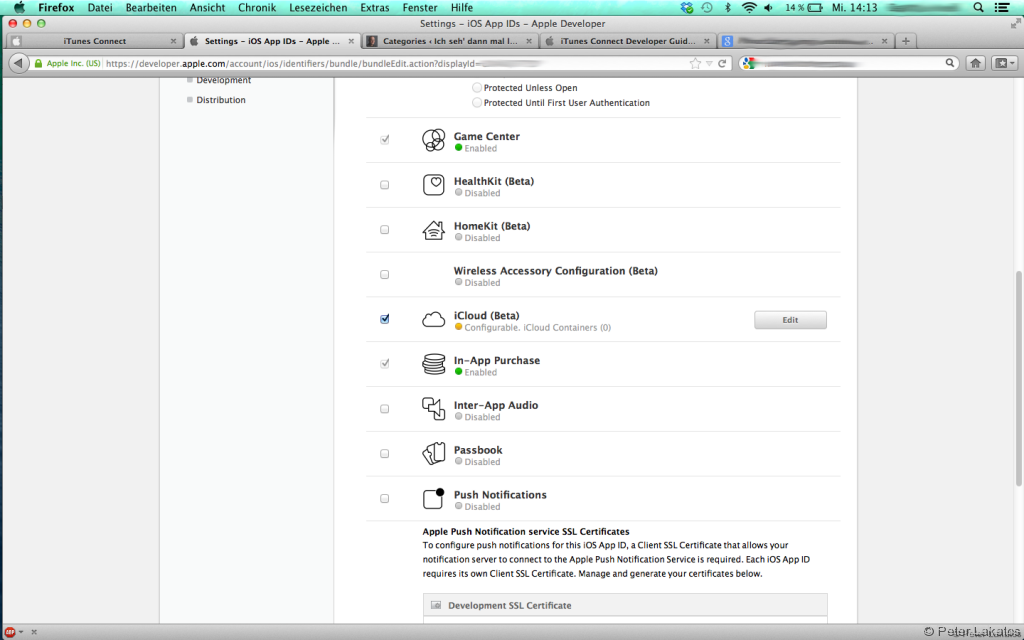Uncheck the iCloud (Beta) checkbox
Image resolution: width=1024 pixels, height=640 pixels.
[x=385, y=319]
